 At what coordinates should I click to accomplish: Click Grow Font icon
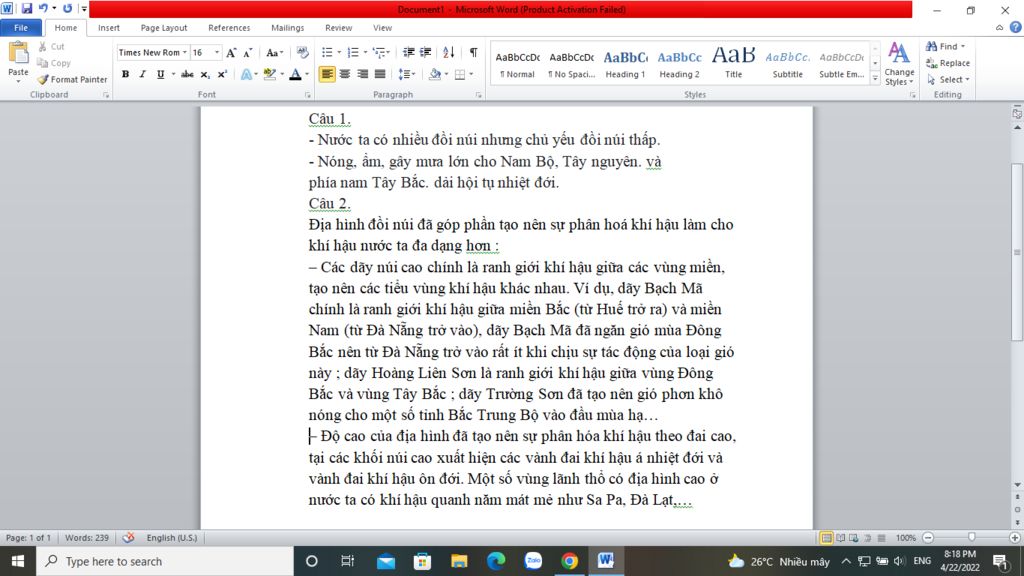click(231, 53)
